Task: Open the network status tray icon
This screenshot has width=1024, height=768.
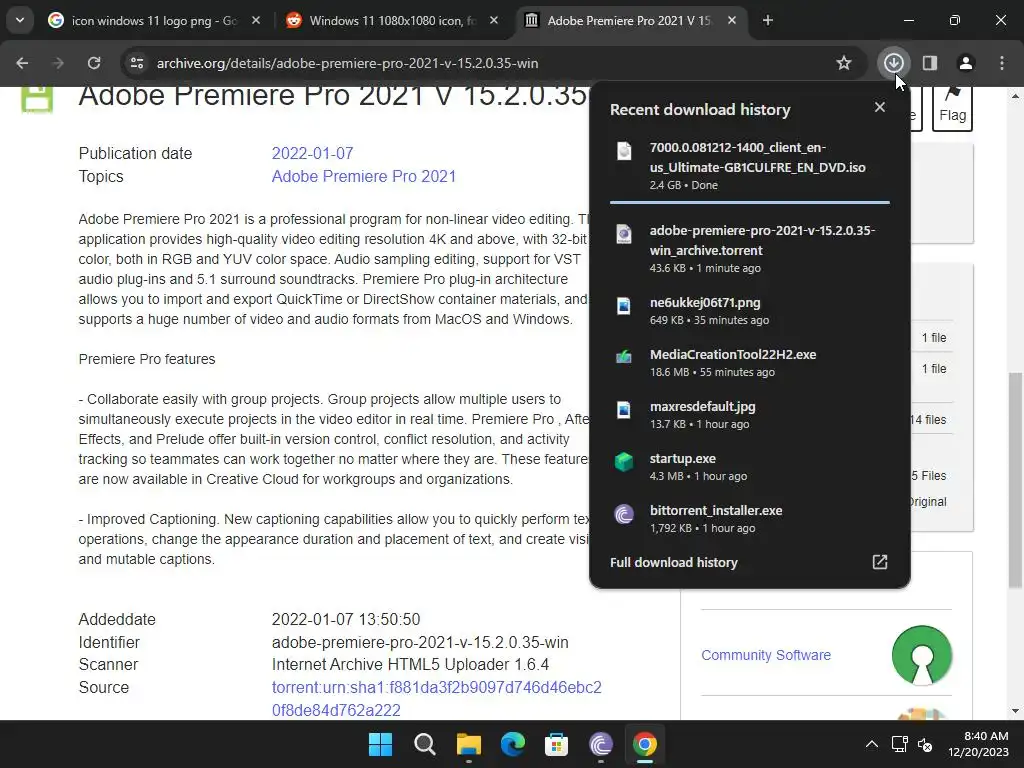Action: (x=899, y=744)
